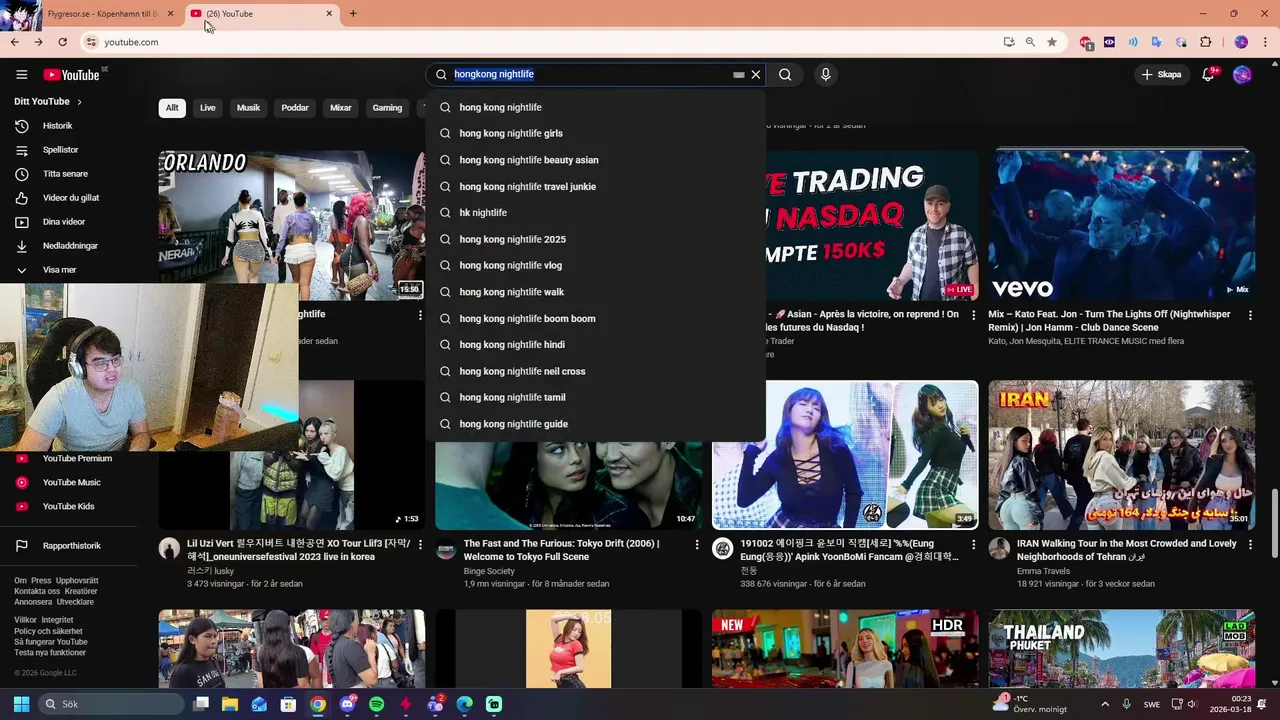Open Historik in the sidebar
This screenshot has height=720, width=1280.
[x=70, y=126]
